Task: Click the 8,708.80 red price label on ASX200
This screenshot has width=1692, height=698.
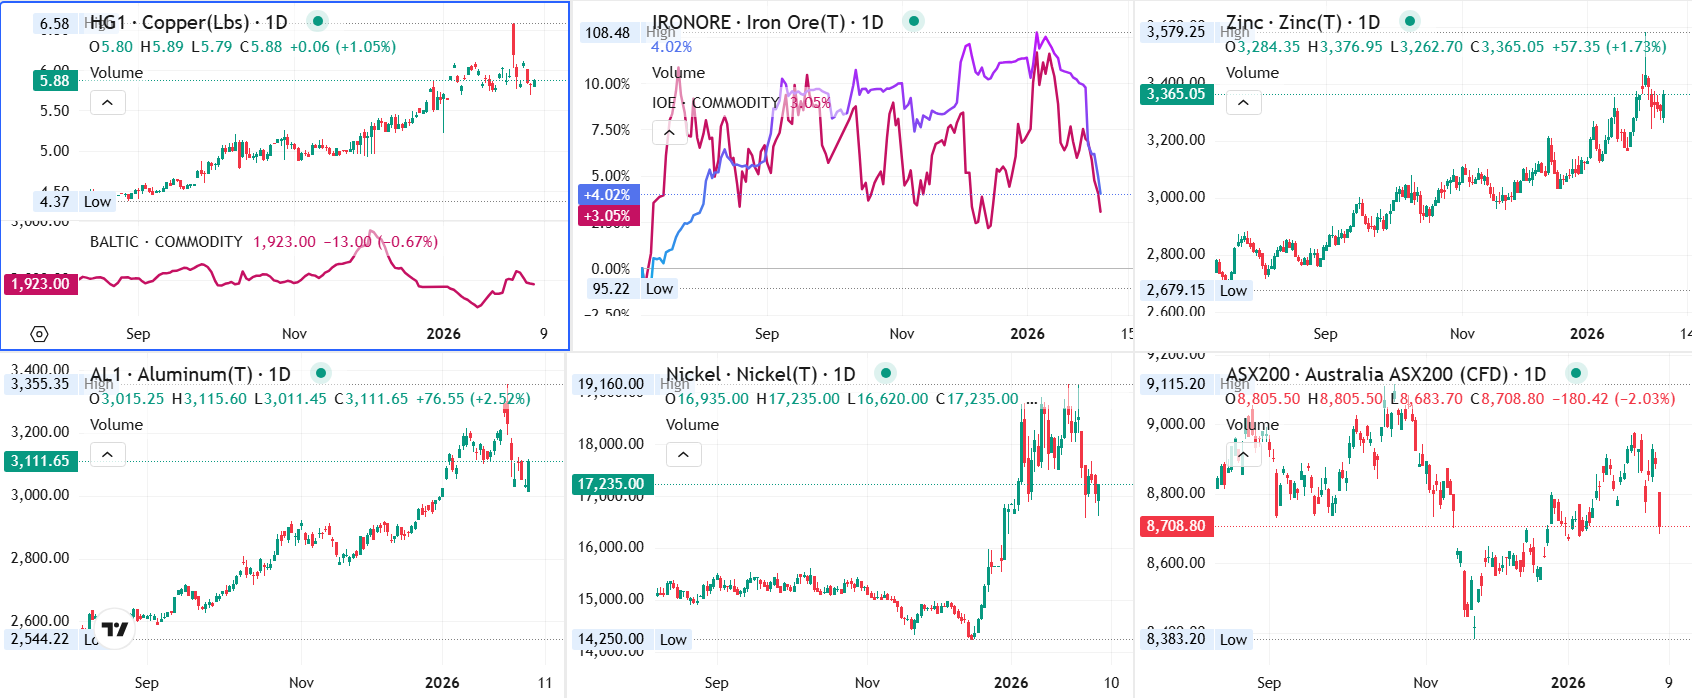Action: point(1176,526)
